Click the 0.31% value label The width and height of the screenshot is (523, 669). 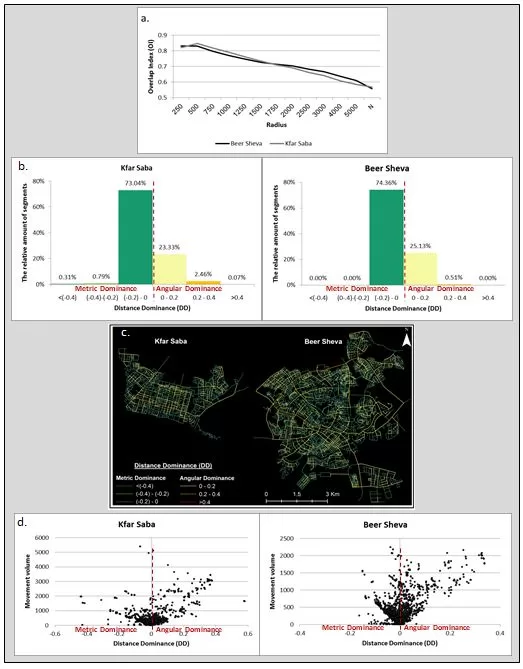67,277
